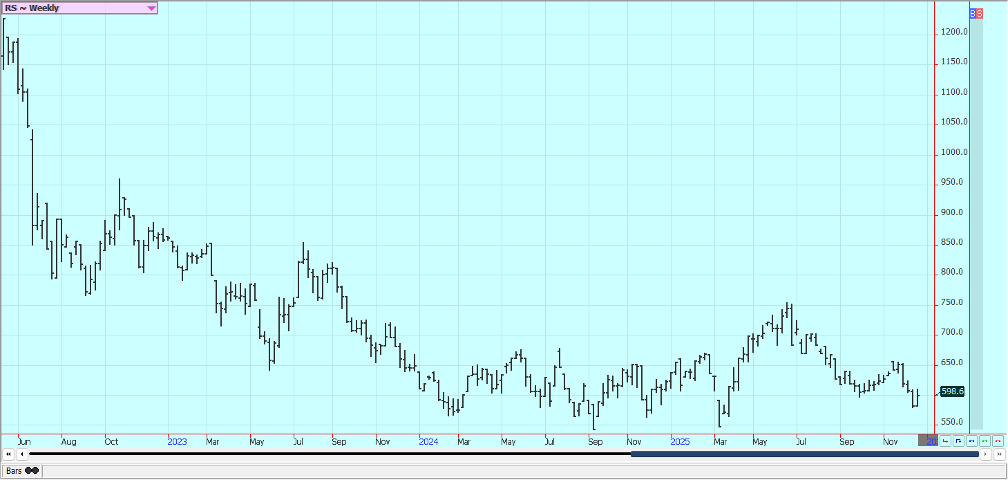Click the blue corner-shaped scale icon

pos(958,440)
